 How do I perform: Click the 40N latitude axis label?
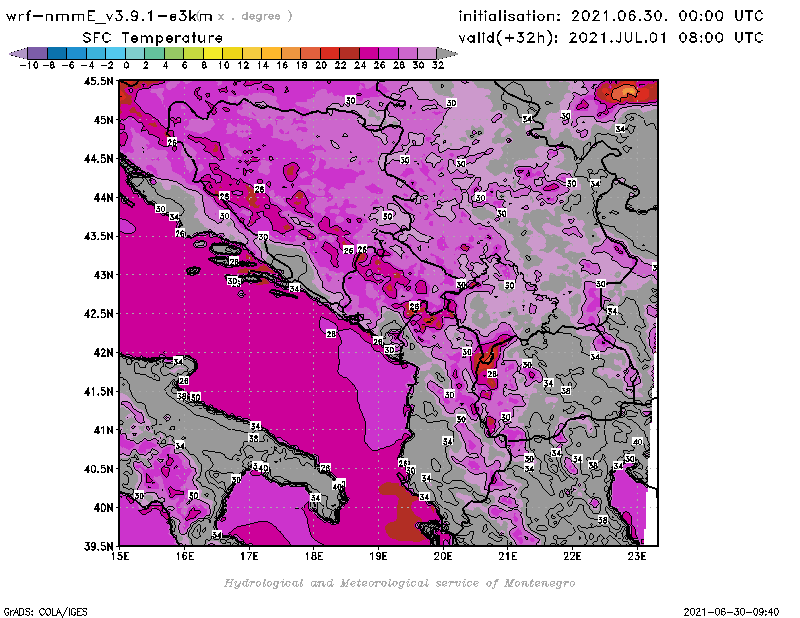pos(103,508)
